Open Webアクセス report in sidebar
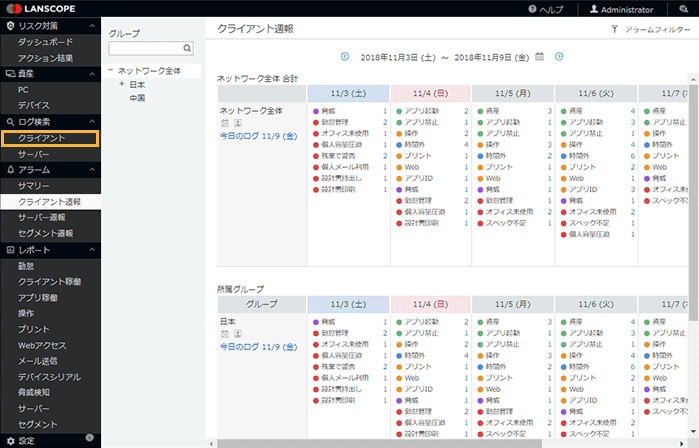This screenshot has width=699, height=448. (x=41, y=346)
